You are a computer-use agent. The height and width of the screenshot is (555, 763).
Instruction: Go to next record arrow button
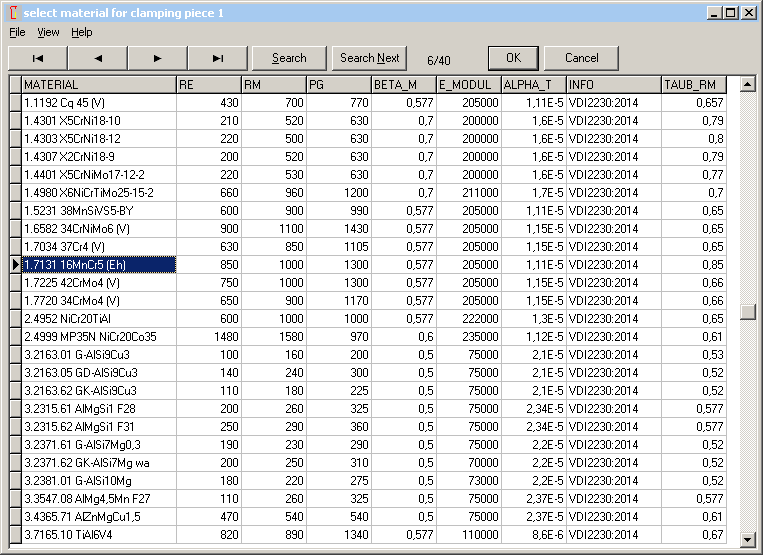coord(157,58)
